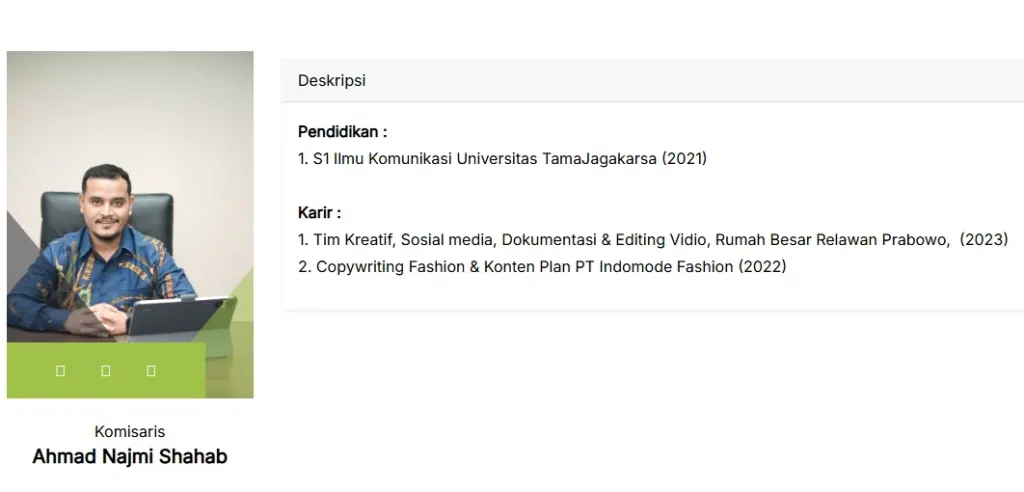Viewport: 1024px width, 492px height.
Task: Click the year (2023) in career list
Action: coord(984,240)
